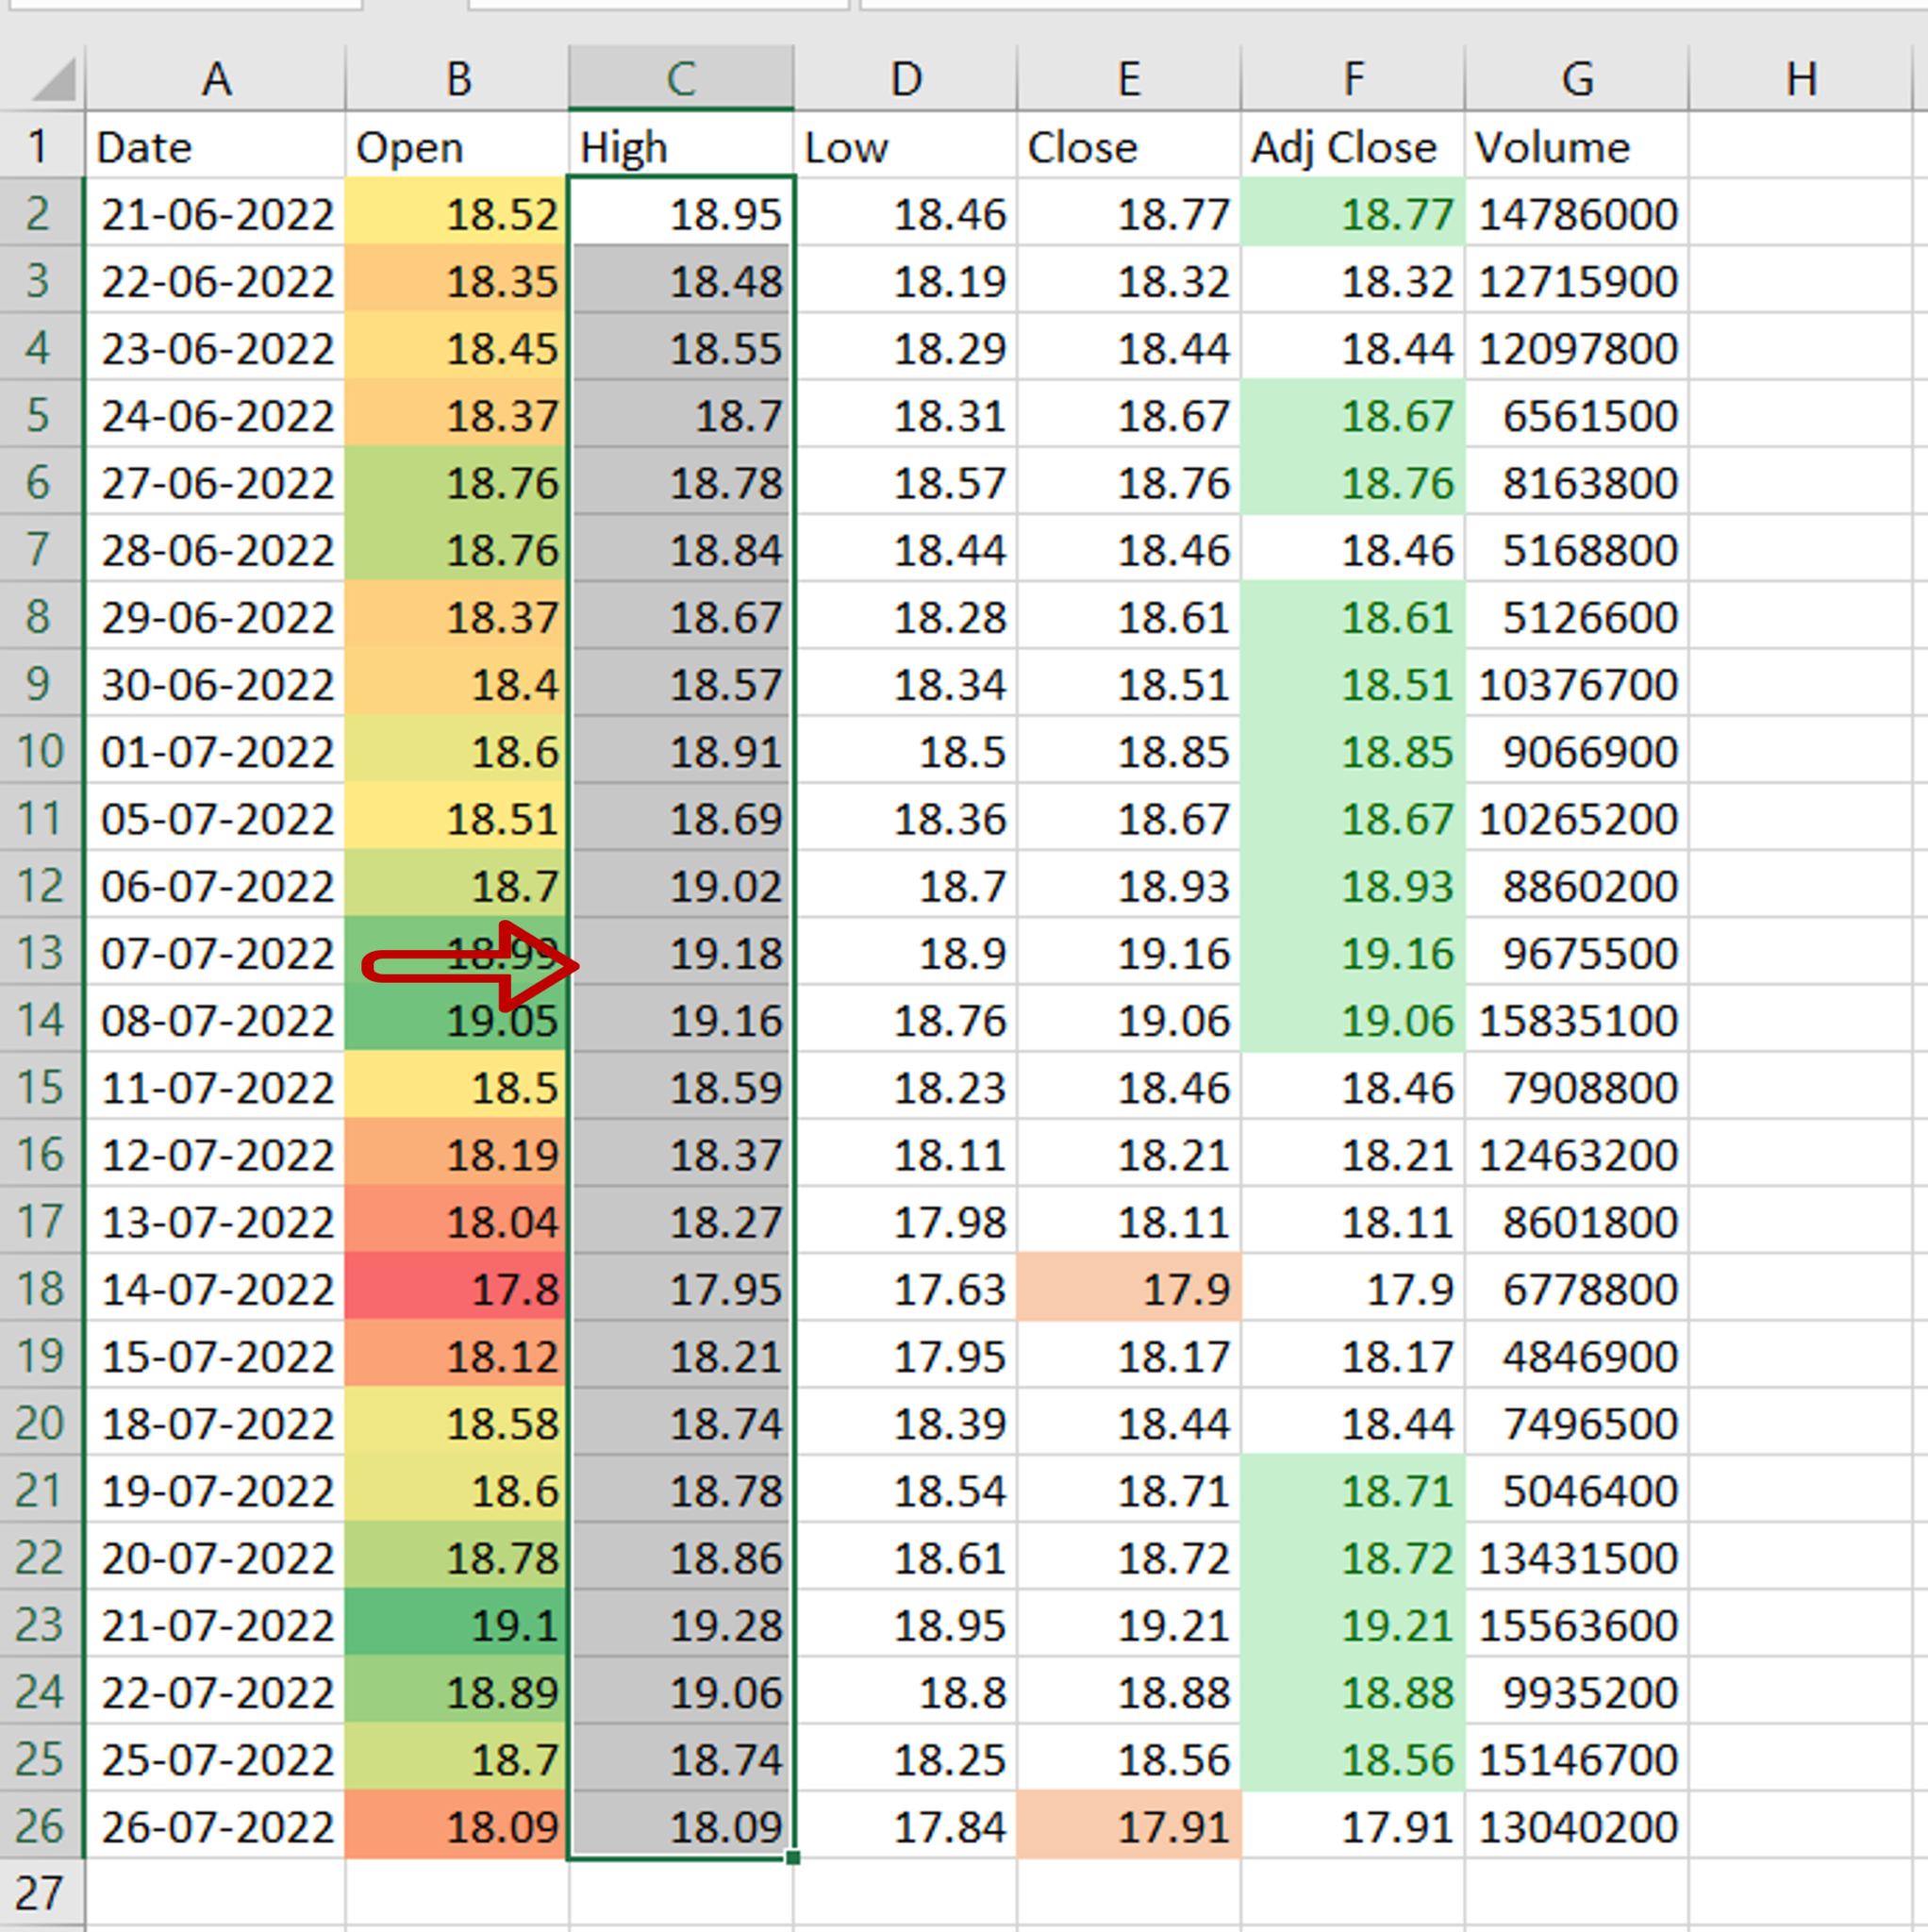The width and height of the screenshot is (1928, 1932).
Task: Select column G header labeled G
Action: [1578, 78]
